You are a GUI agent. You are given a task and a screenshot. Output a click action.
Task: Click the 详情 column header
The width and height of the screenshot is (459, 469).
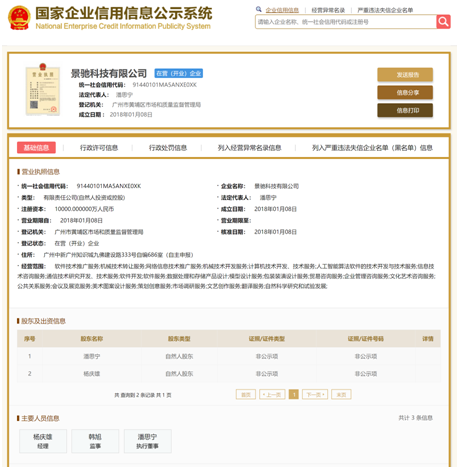428,339
